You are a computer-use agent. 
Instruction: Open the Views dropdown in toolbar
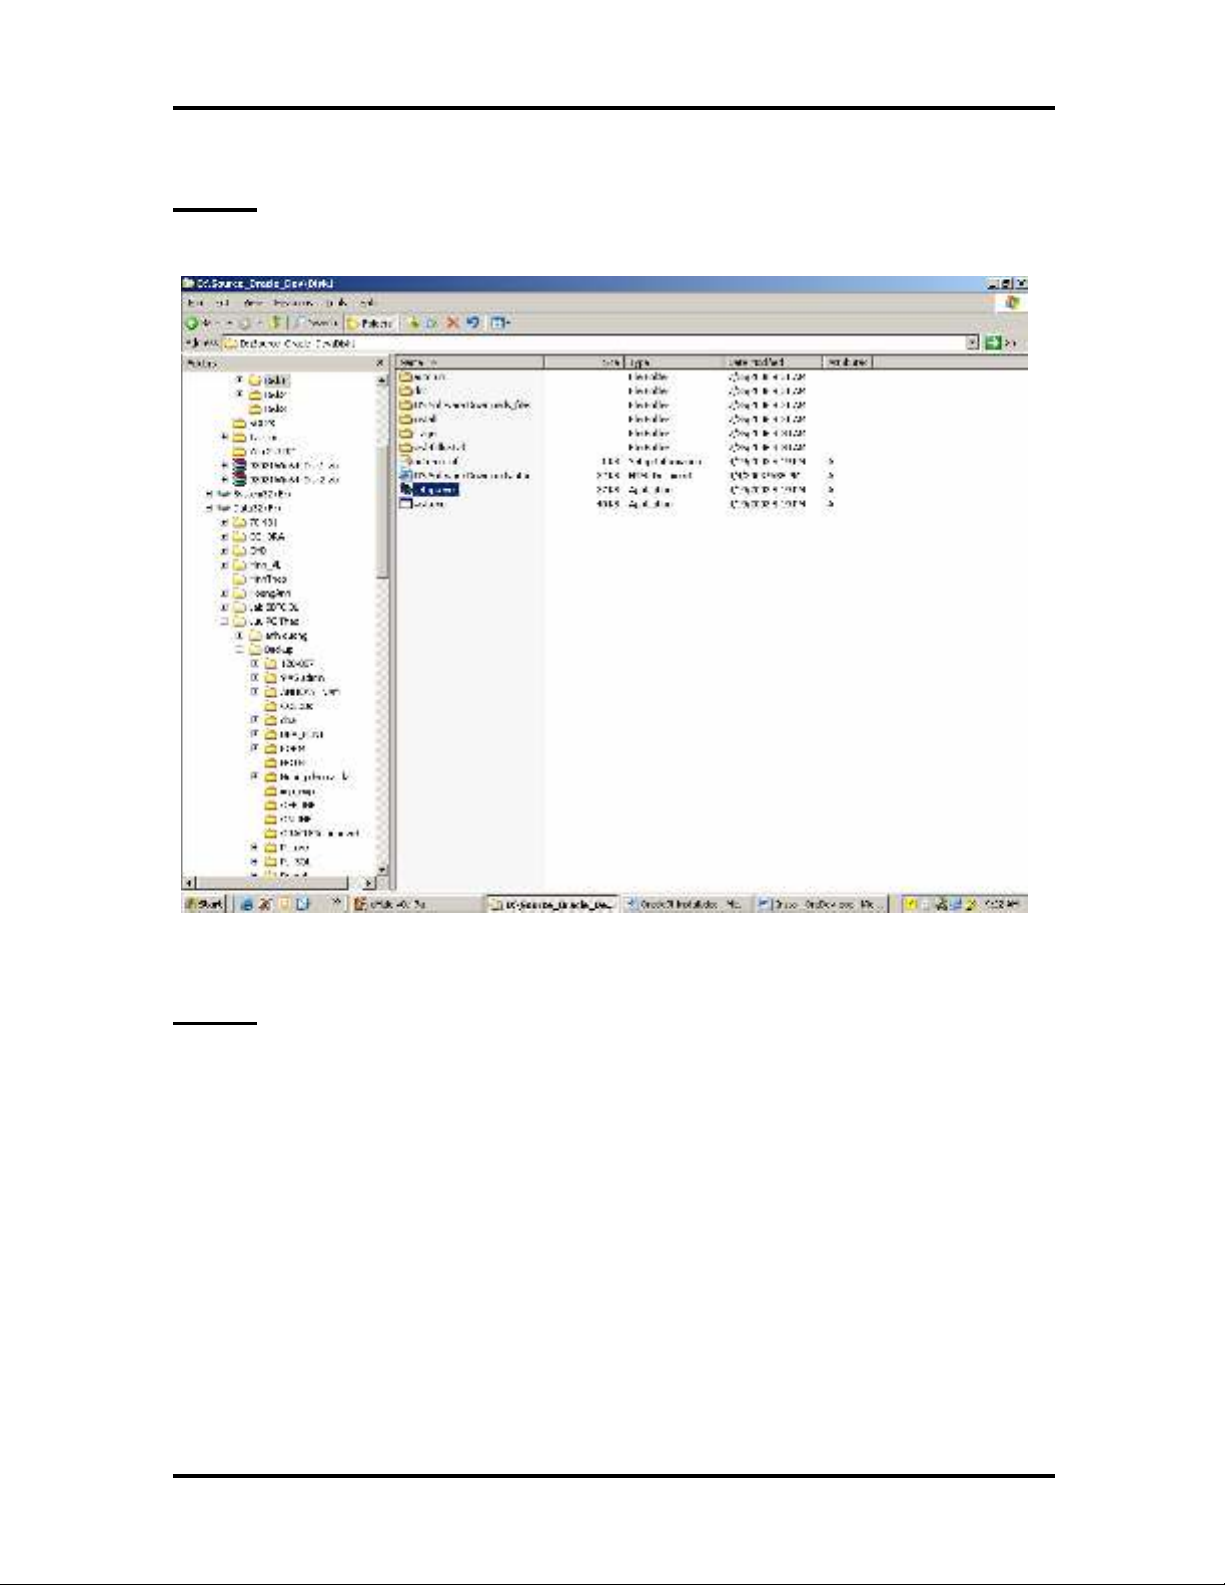pos(501,323)
